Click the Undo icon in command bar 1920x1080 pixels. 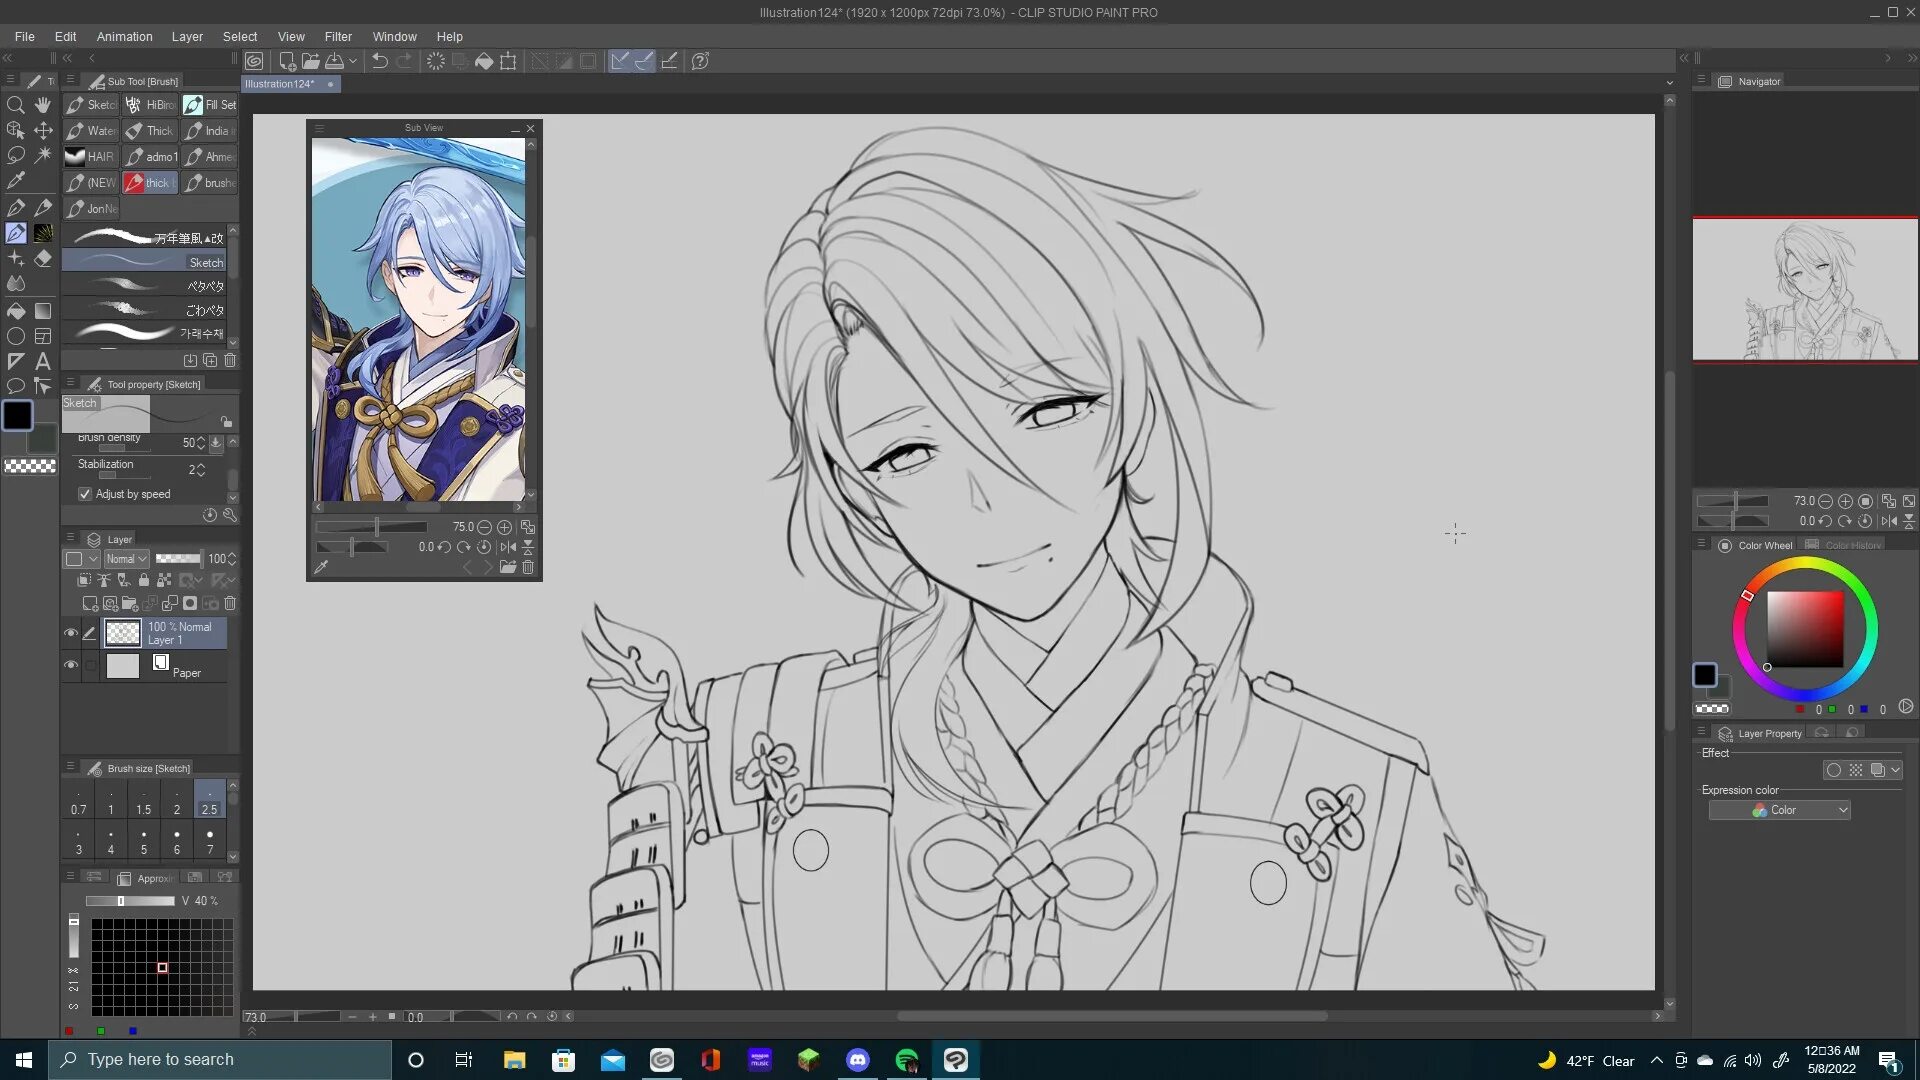pos(380,61)
